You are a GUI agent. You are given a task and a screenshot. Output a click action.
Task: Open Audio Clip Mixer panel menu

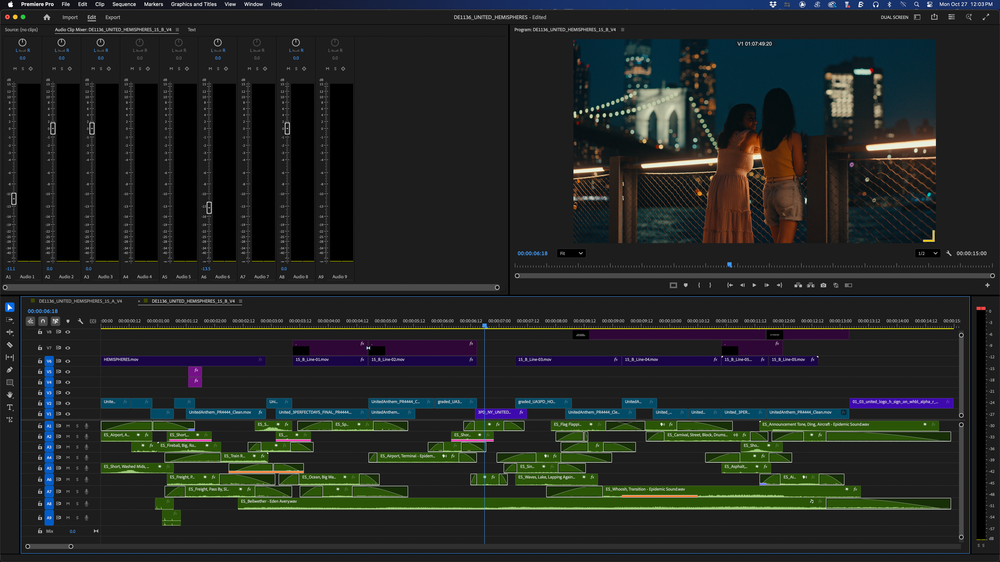pyautogui.click(x=177, y=30)
